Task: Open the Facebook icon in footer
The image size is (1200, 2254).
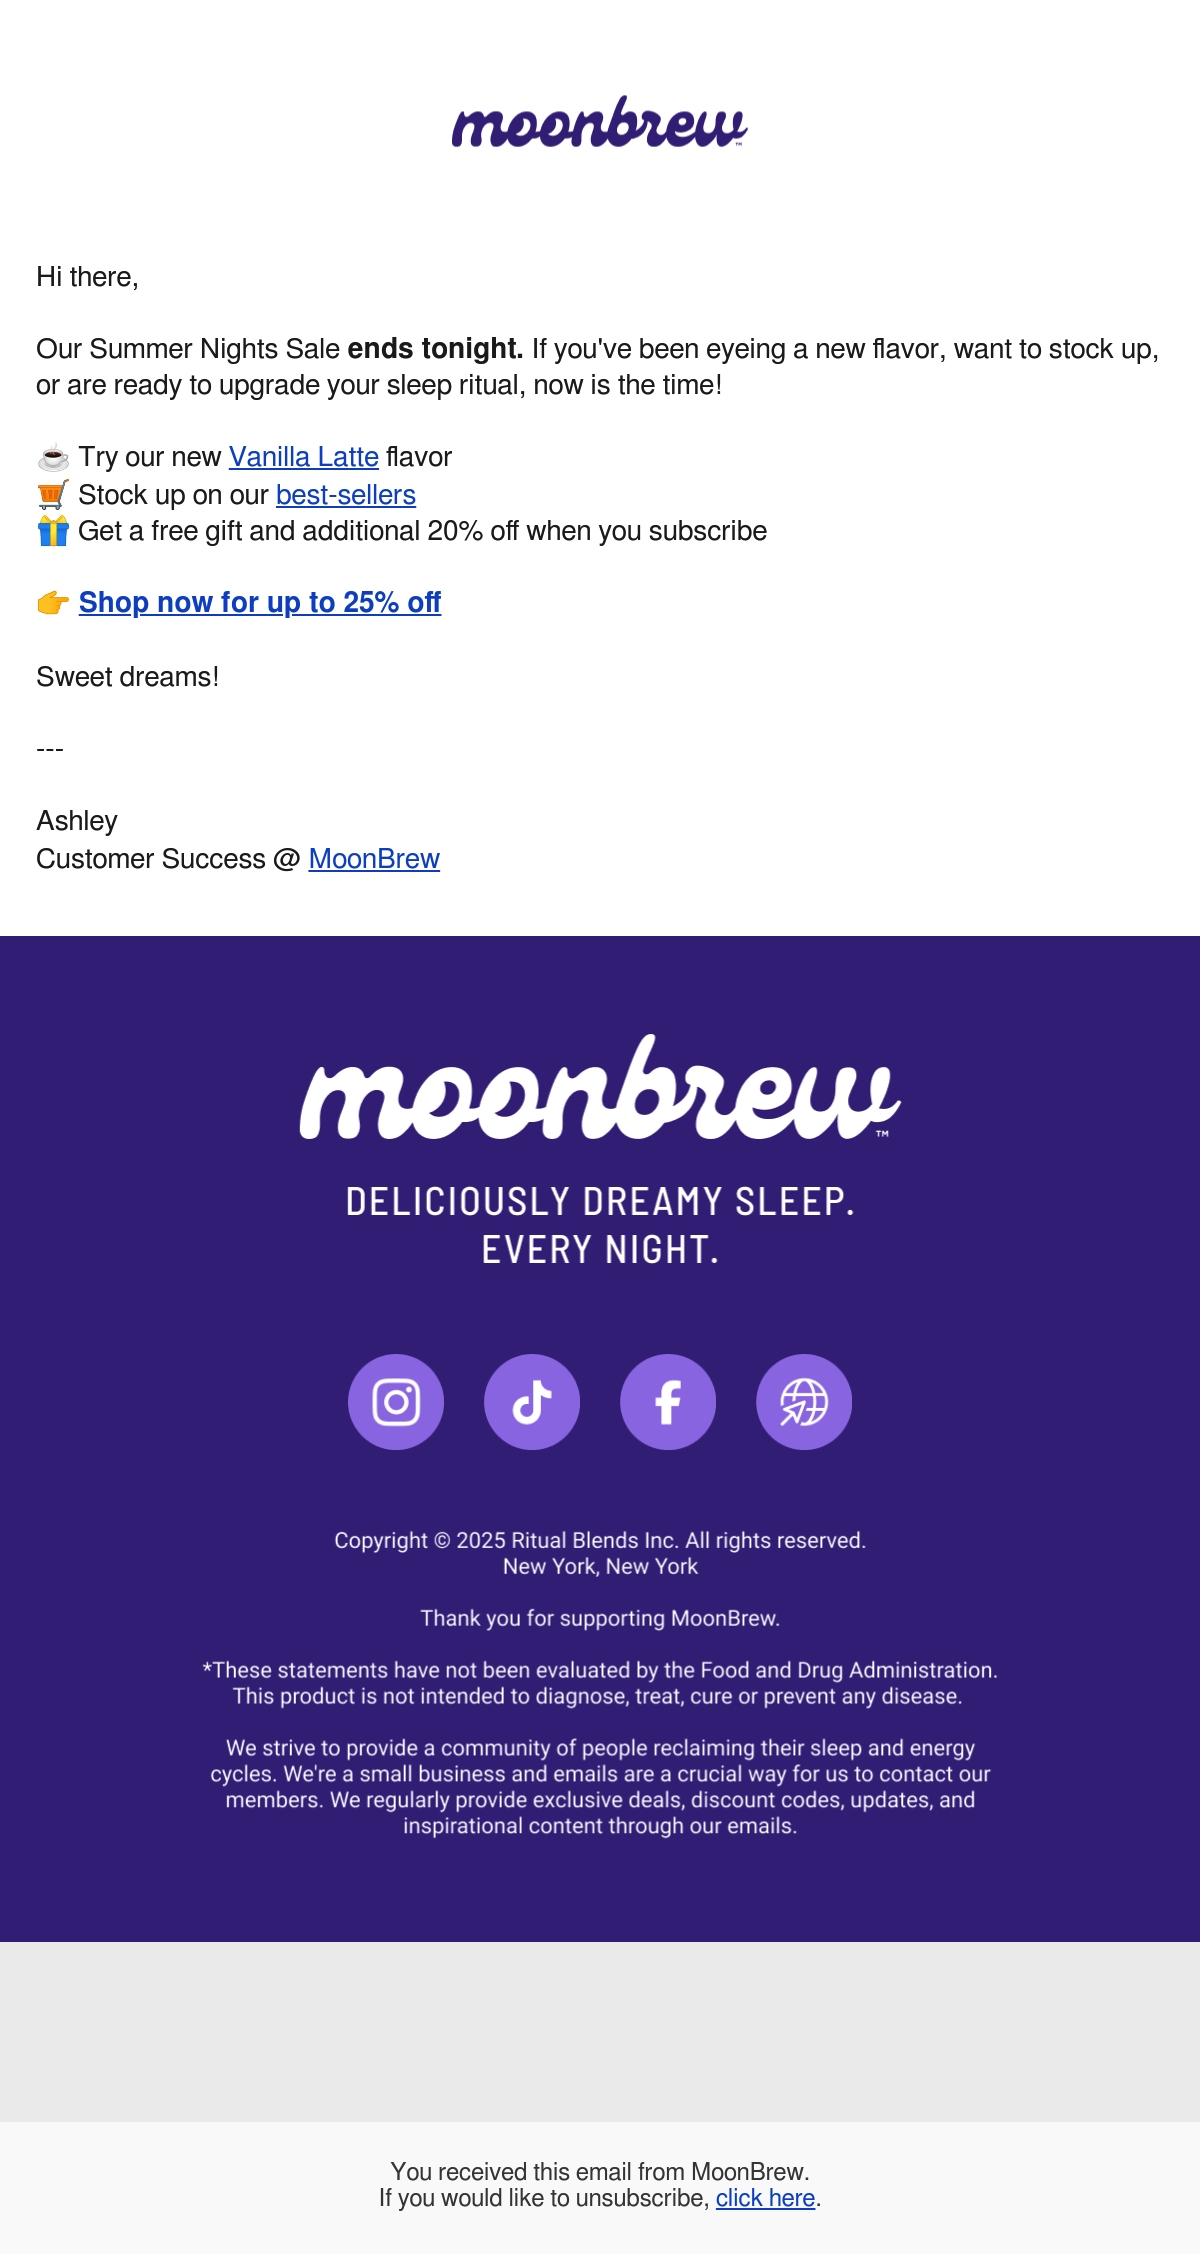Action: click(x=668, y=1402)
